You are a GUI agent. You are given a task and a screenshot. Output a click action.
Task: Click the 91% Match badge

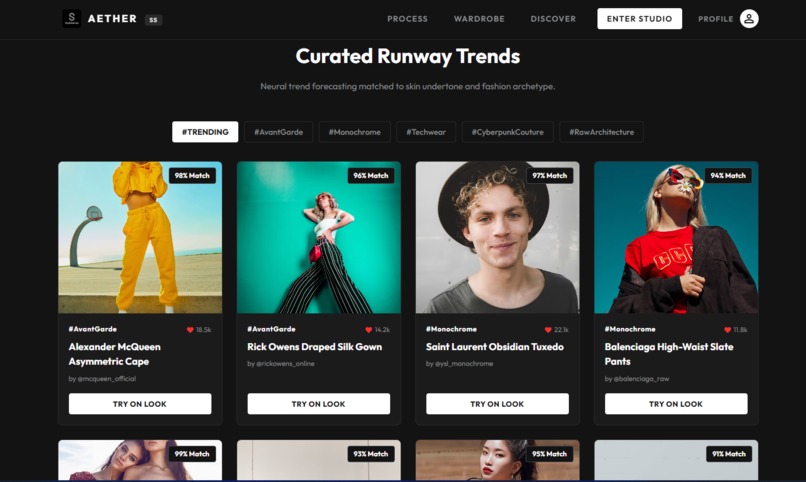[729, 454]
